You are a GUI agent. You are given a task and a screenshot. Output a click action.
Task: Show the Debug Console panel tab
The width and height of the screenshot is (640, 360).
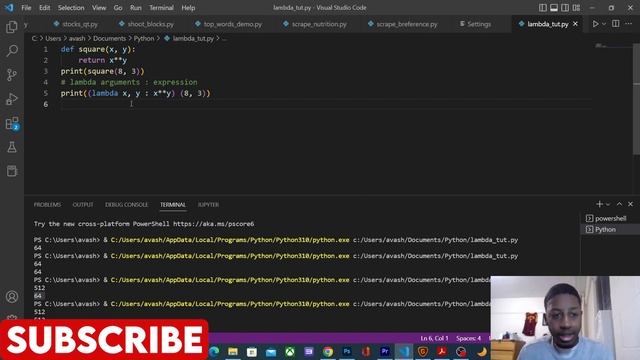click(x=127, y=204)
